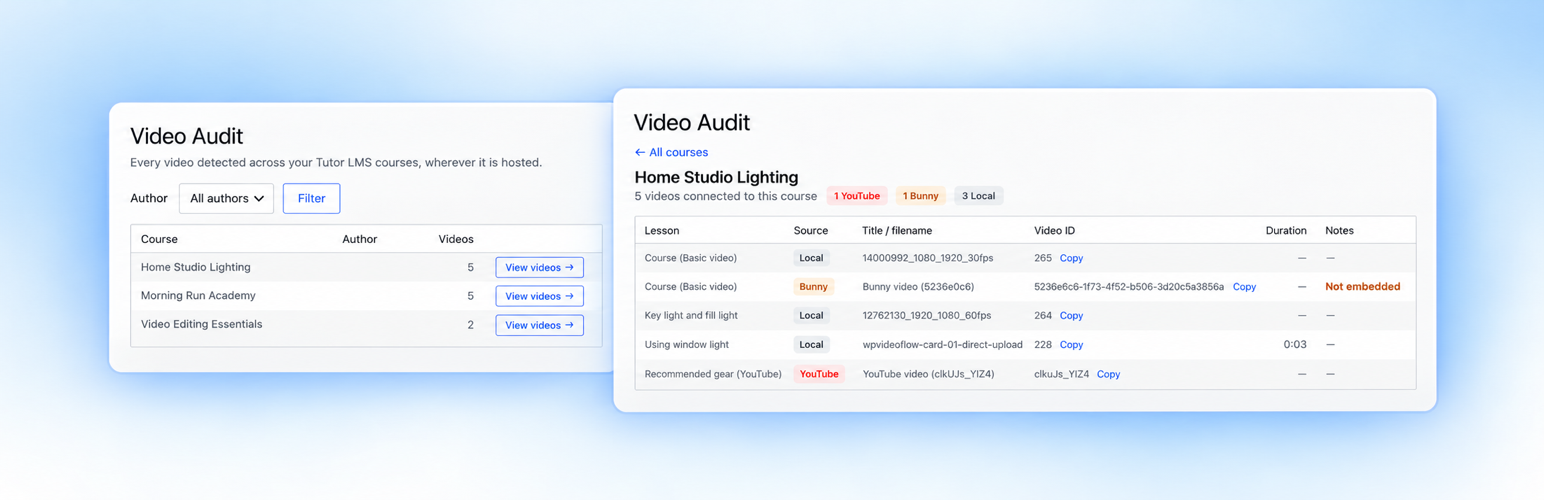1544x500 pixels.
Task: Click the Home Studio Lighting heading
Action: [x=716, y=177]
